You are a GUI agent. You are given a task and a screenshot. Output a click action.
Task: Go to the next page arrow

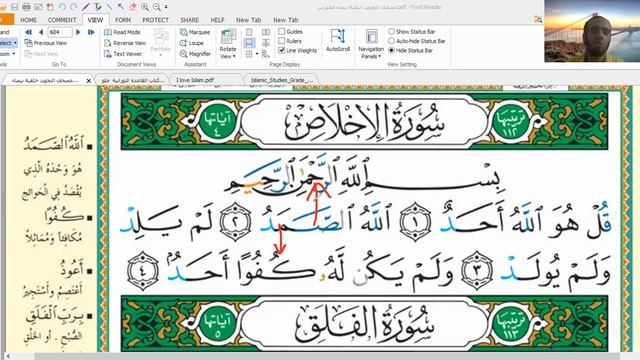[78, 32]
